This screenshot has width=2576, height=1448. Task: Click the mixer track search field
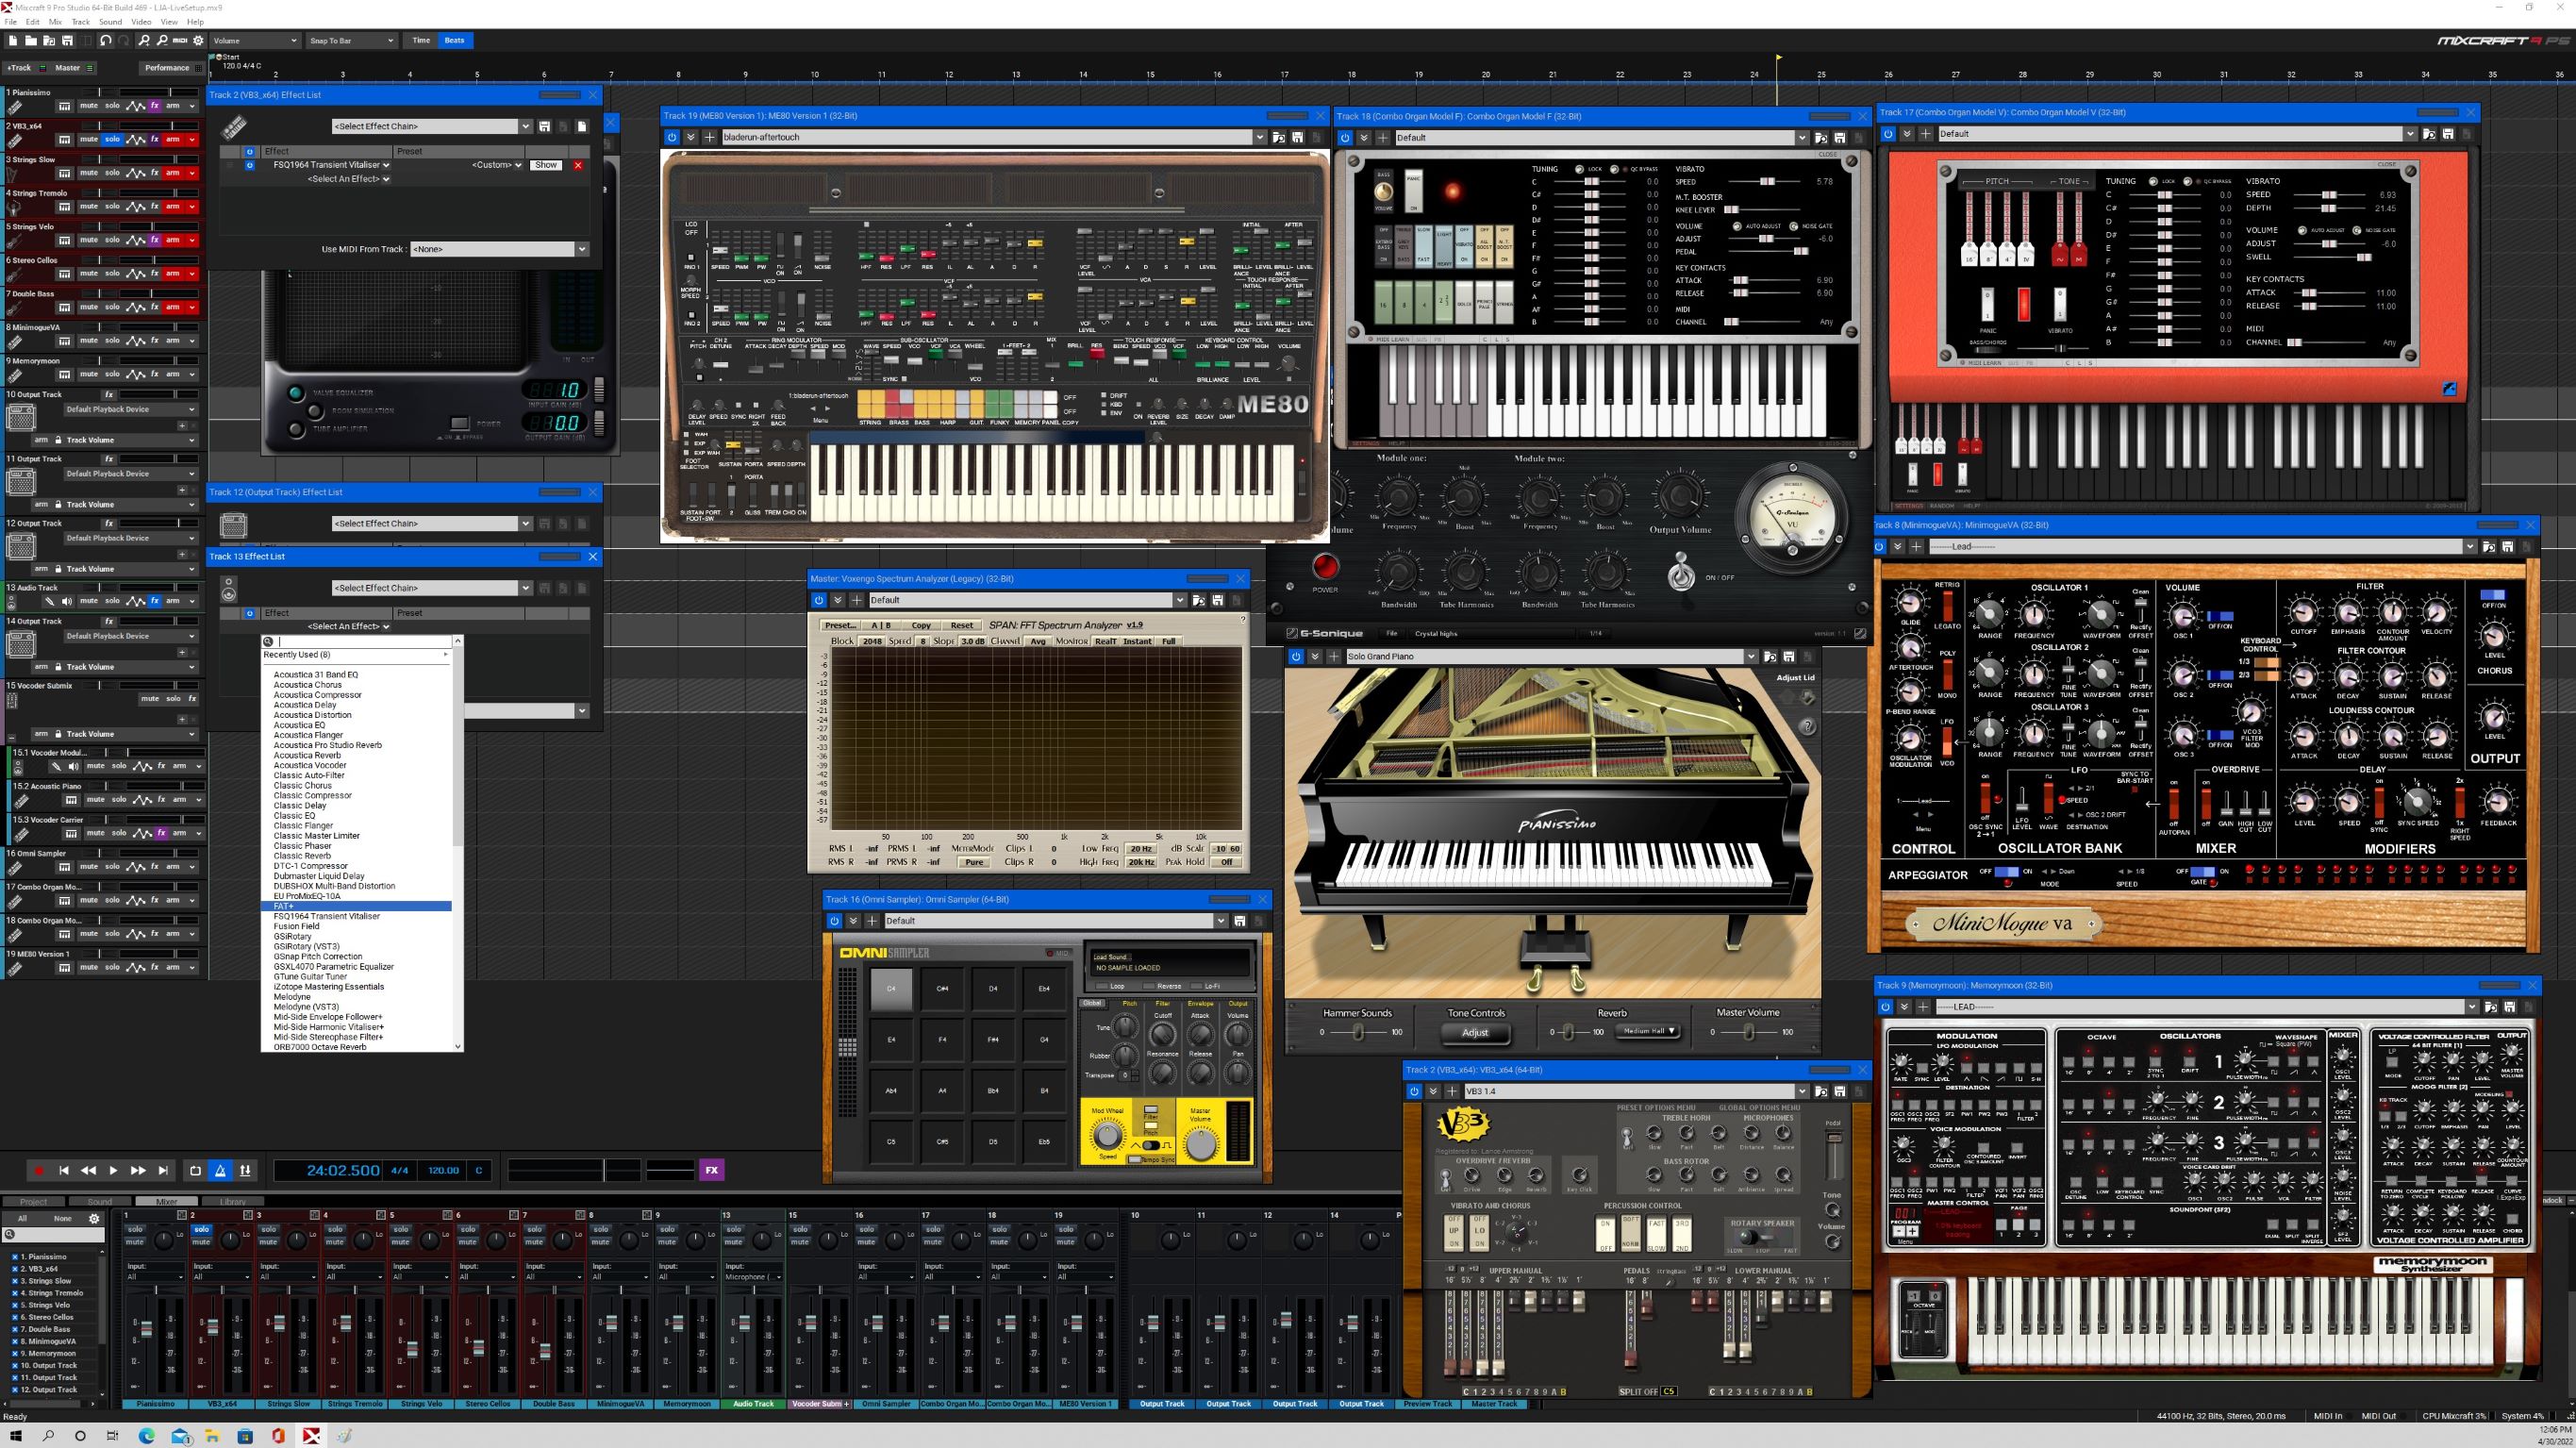pos(55,1235)
